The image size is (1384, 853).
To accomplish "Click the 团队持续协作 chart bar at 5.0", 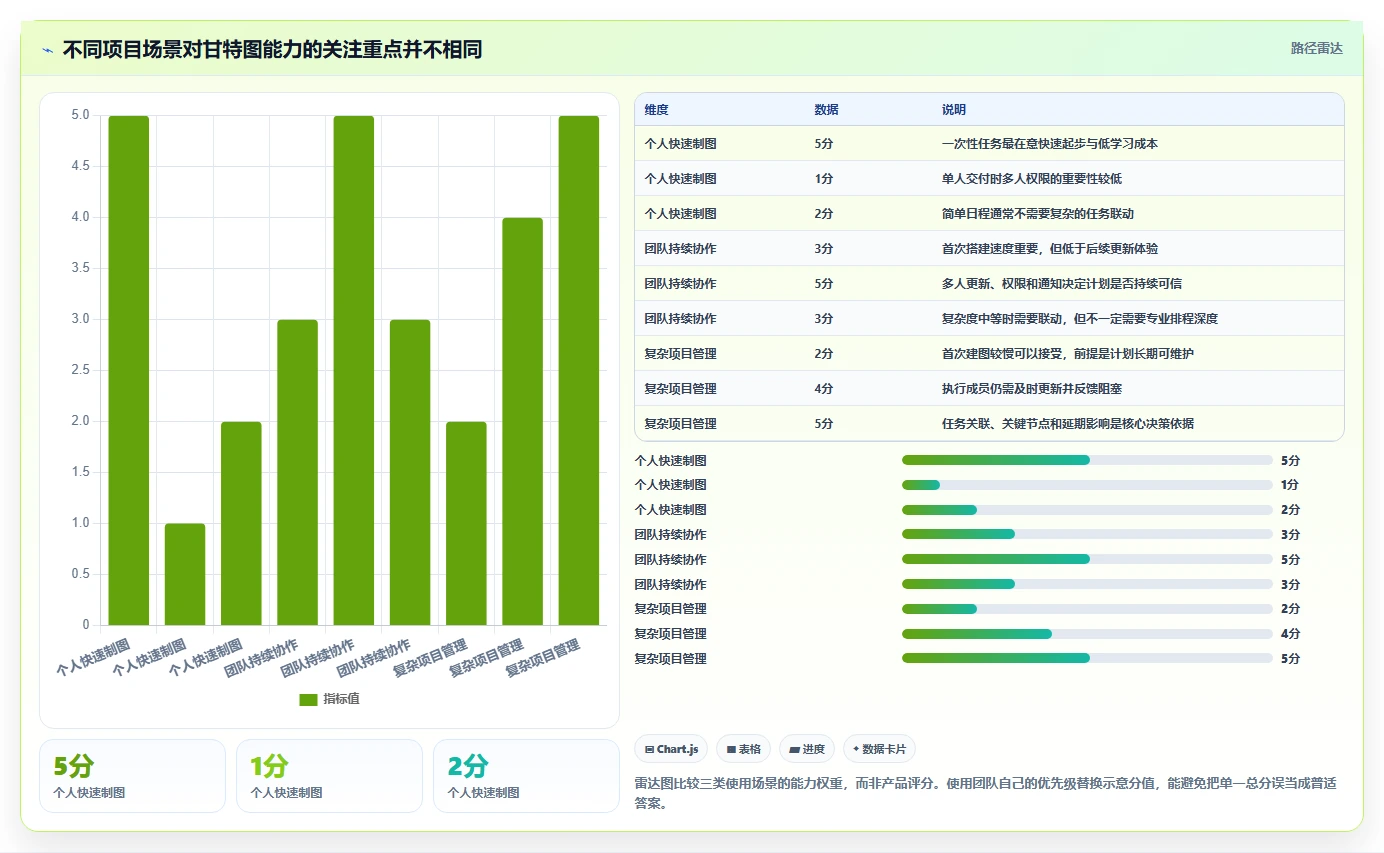I will click(354, 371).
